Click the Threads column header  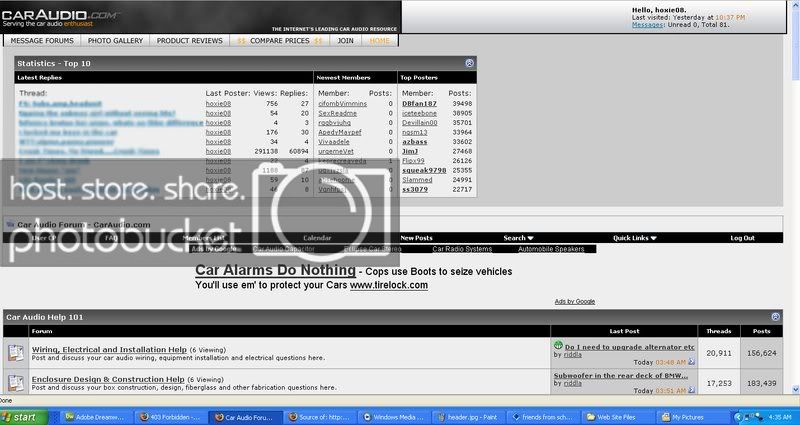point(718,331)
